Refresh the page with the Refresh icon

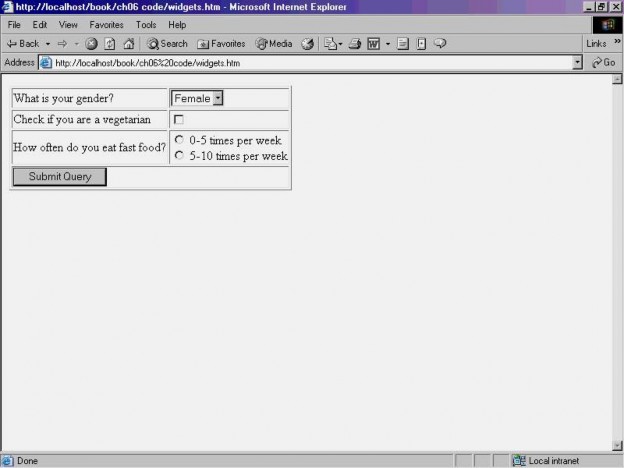point(109,44)
